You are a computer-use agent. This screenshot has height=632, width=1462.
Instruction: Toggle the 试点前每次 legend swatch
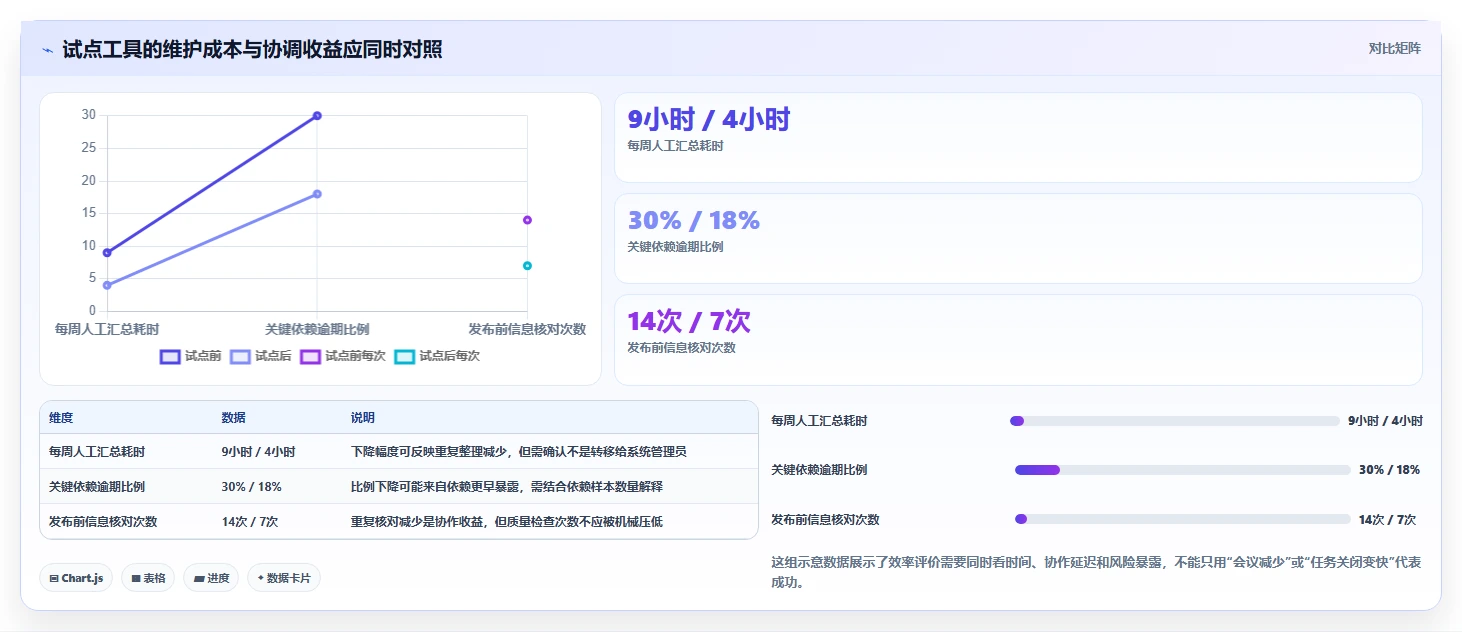(x=310, y=356)
